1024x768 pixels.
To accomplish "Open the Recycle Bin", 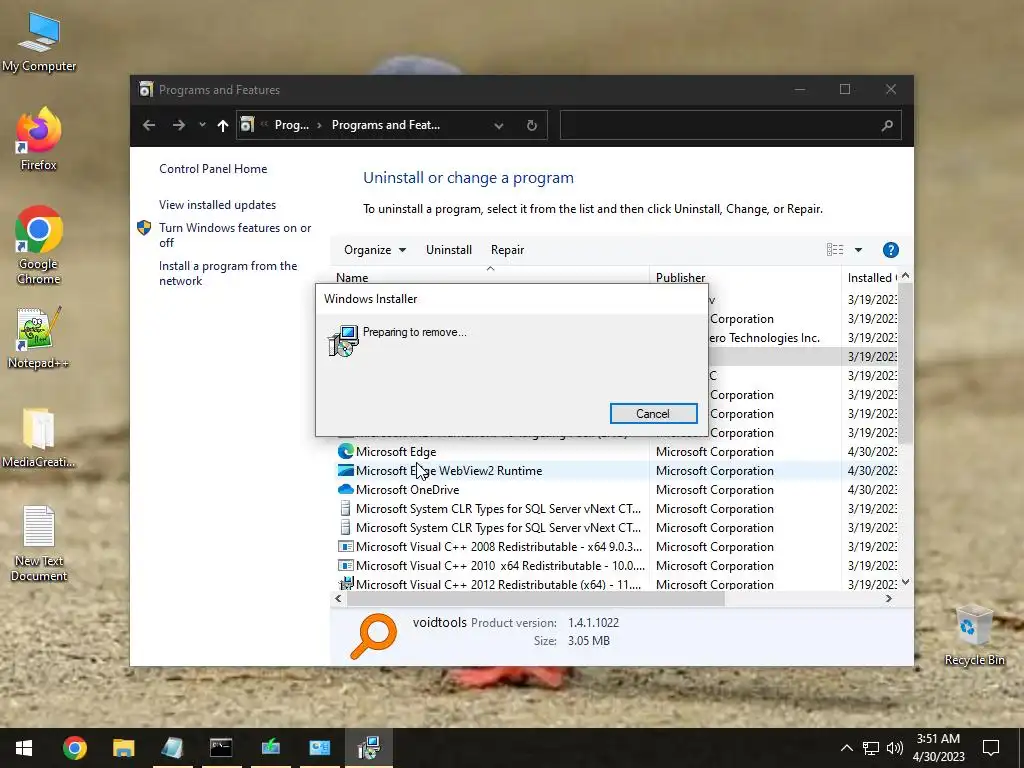I will tap(974, 635).
